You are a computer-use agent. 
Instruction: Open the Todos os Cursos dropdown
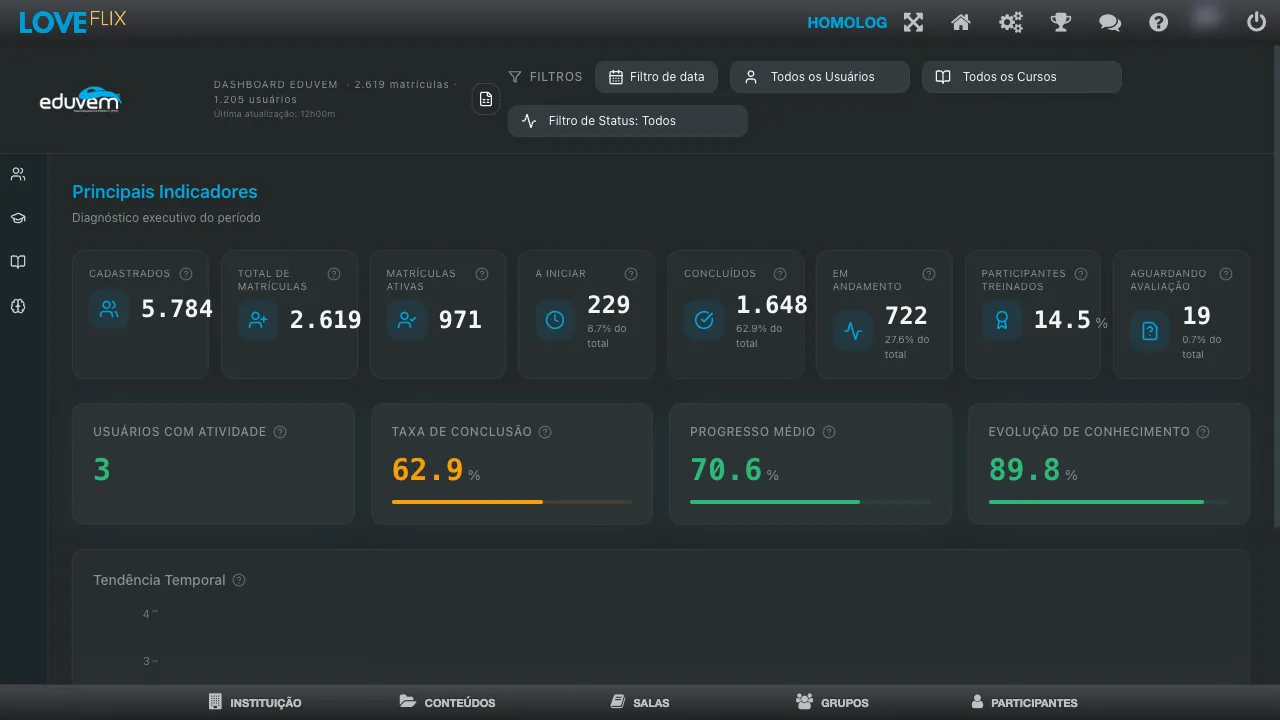(1022, 77)
